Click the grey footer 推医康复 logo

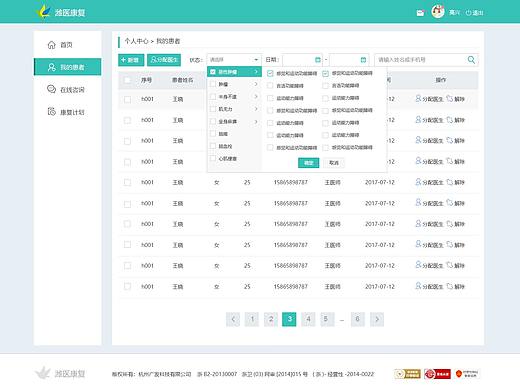60,373
